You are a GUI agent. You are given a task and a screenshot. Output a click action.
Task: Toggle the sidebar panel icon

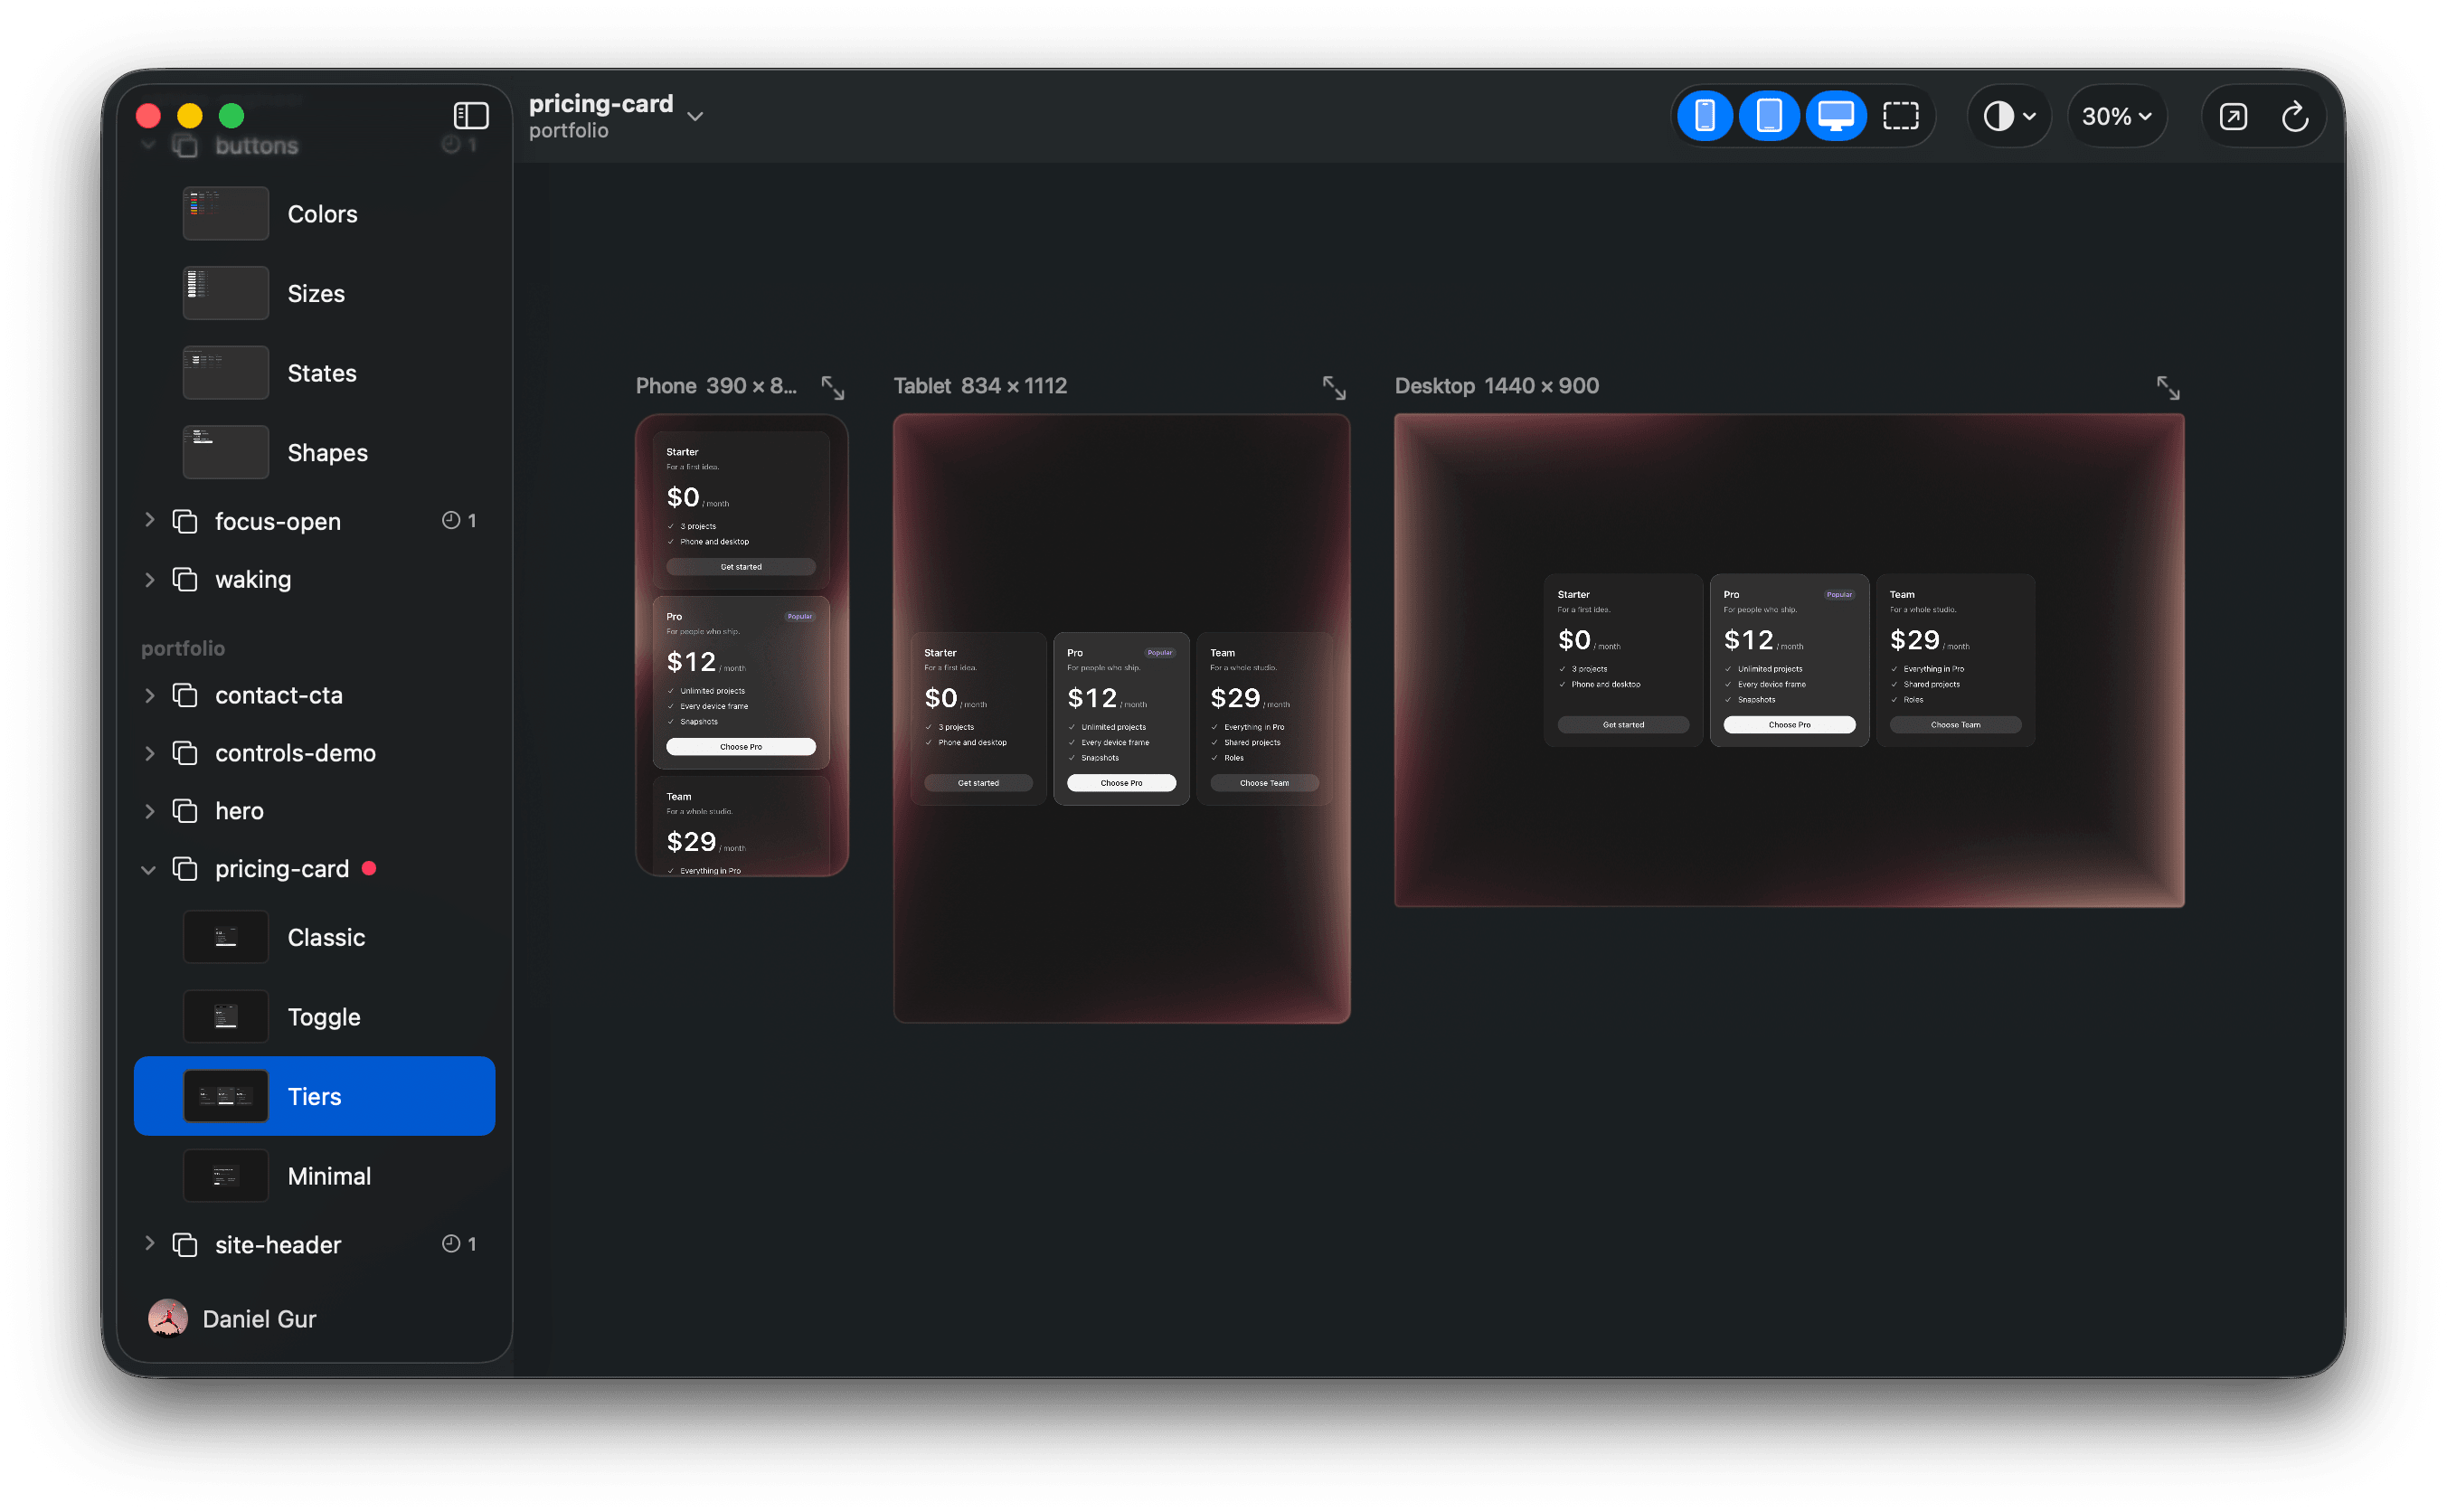coord(471,116)
